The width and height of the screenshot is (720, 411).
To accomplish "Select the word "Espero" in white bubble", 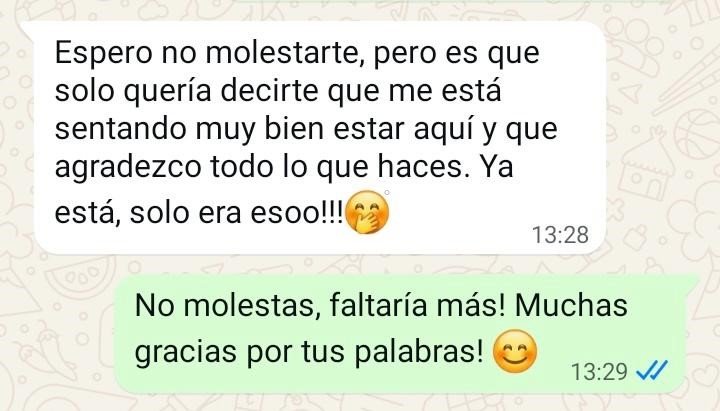I will 103,54.
